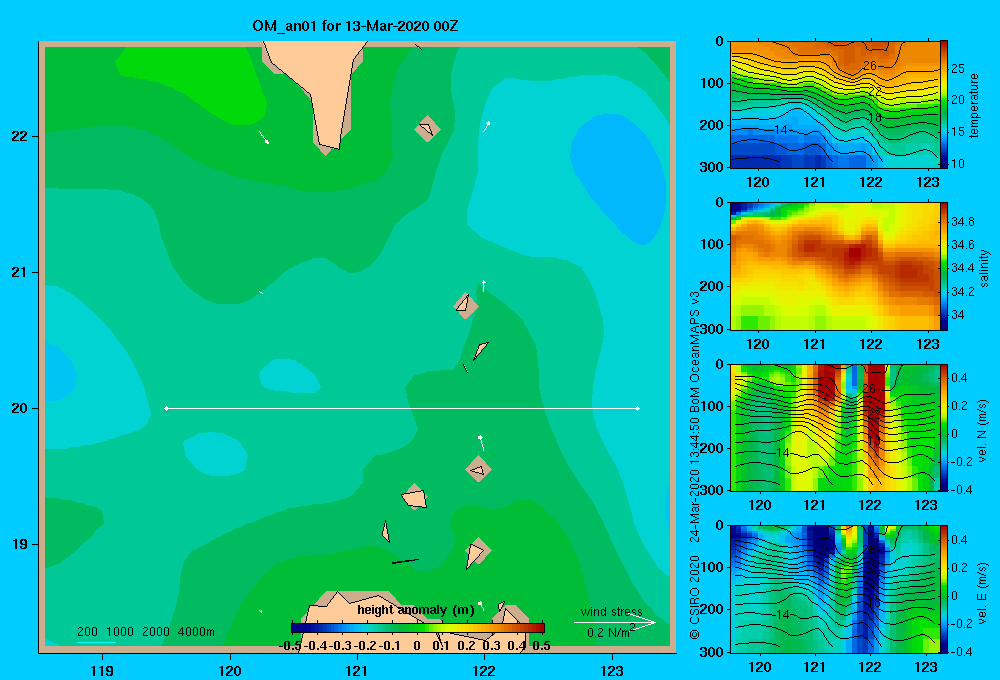The image size is (1000, 680).
Task: Click the '-0.4' tick on vel. E scale
Action: [962, 651]
